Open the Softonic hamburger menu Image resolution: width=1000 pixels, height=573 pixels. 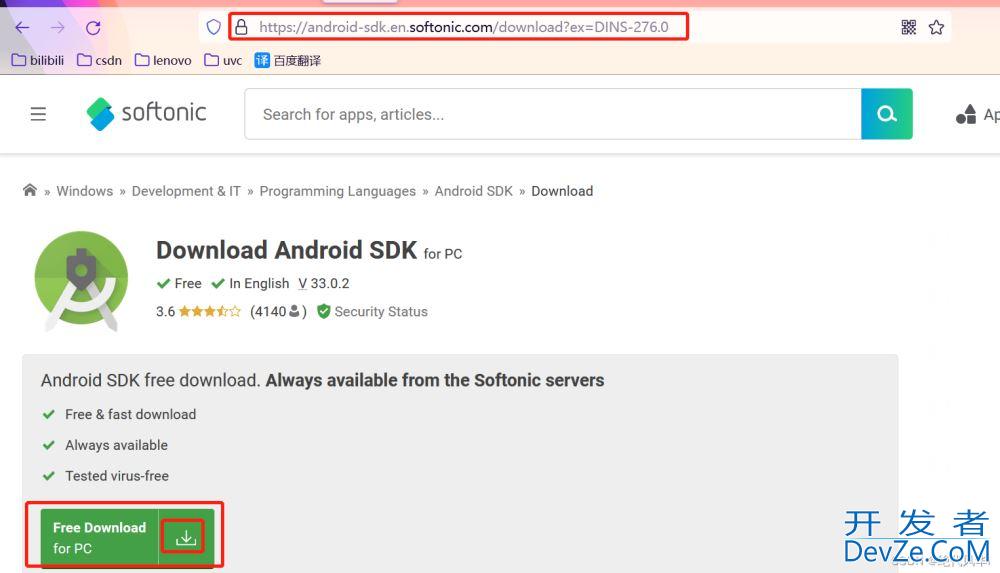[x=38, y=114]
